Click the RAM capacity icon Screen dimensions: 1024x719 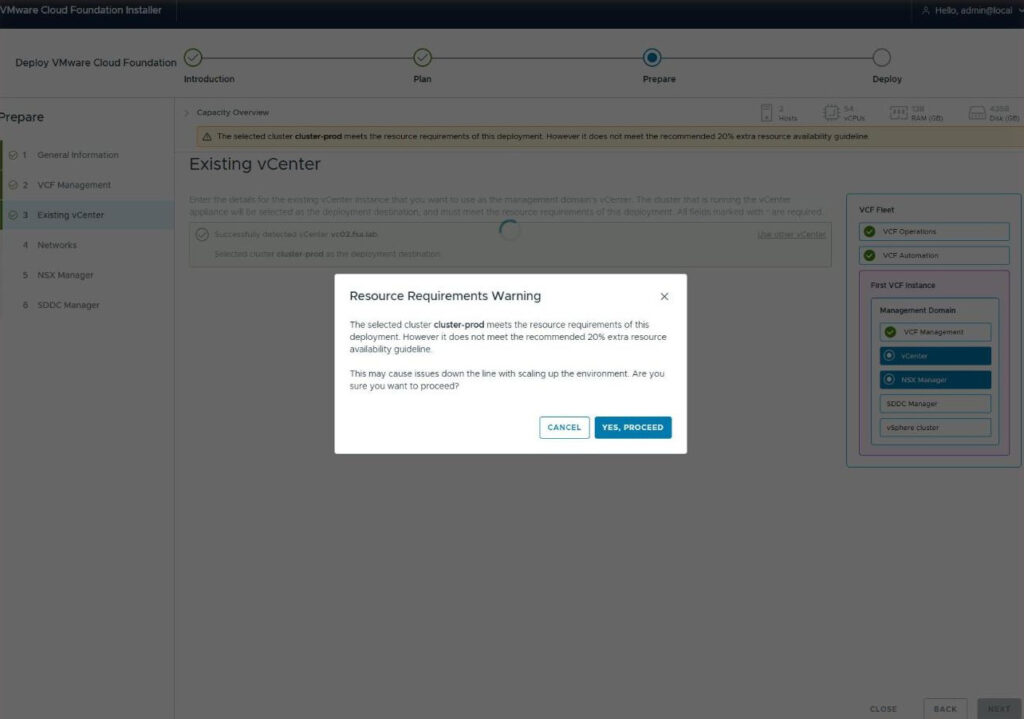point(898,113)
